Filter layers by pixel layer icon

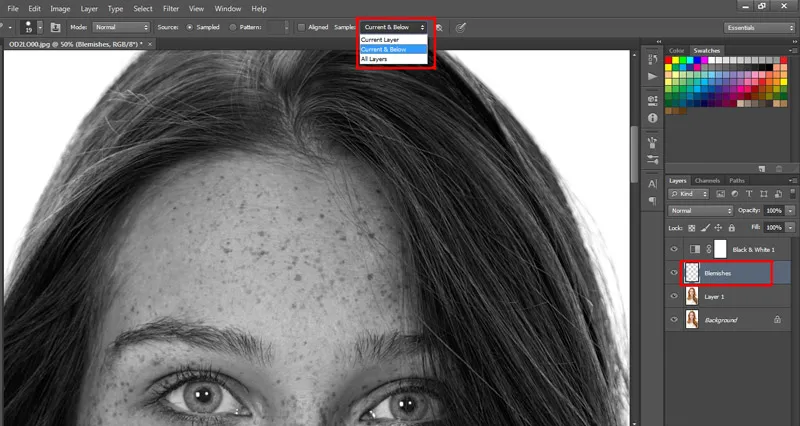[720, 194]
